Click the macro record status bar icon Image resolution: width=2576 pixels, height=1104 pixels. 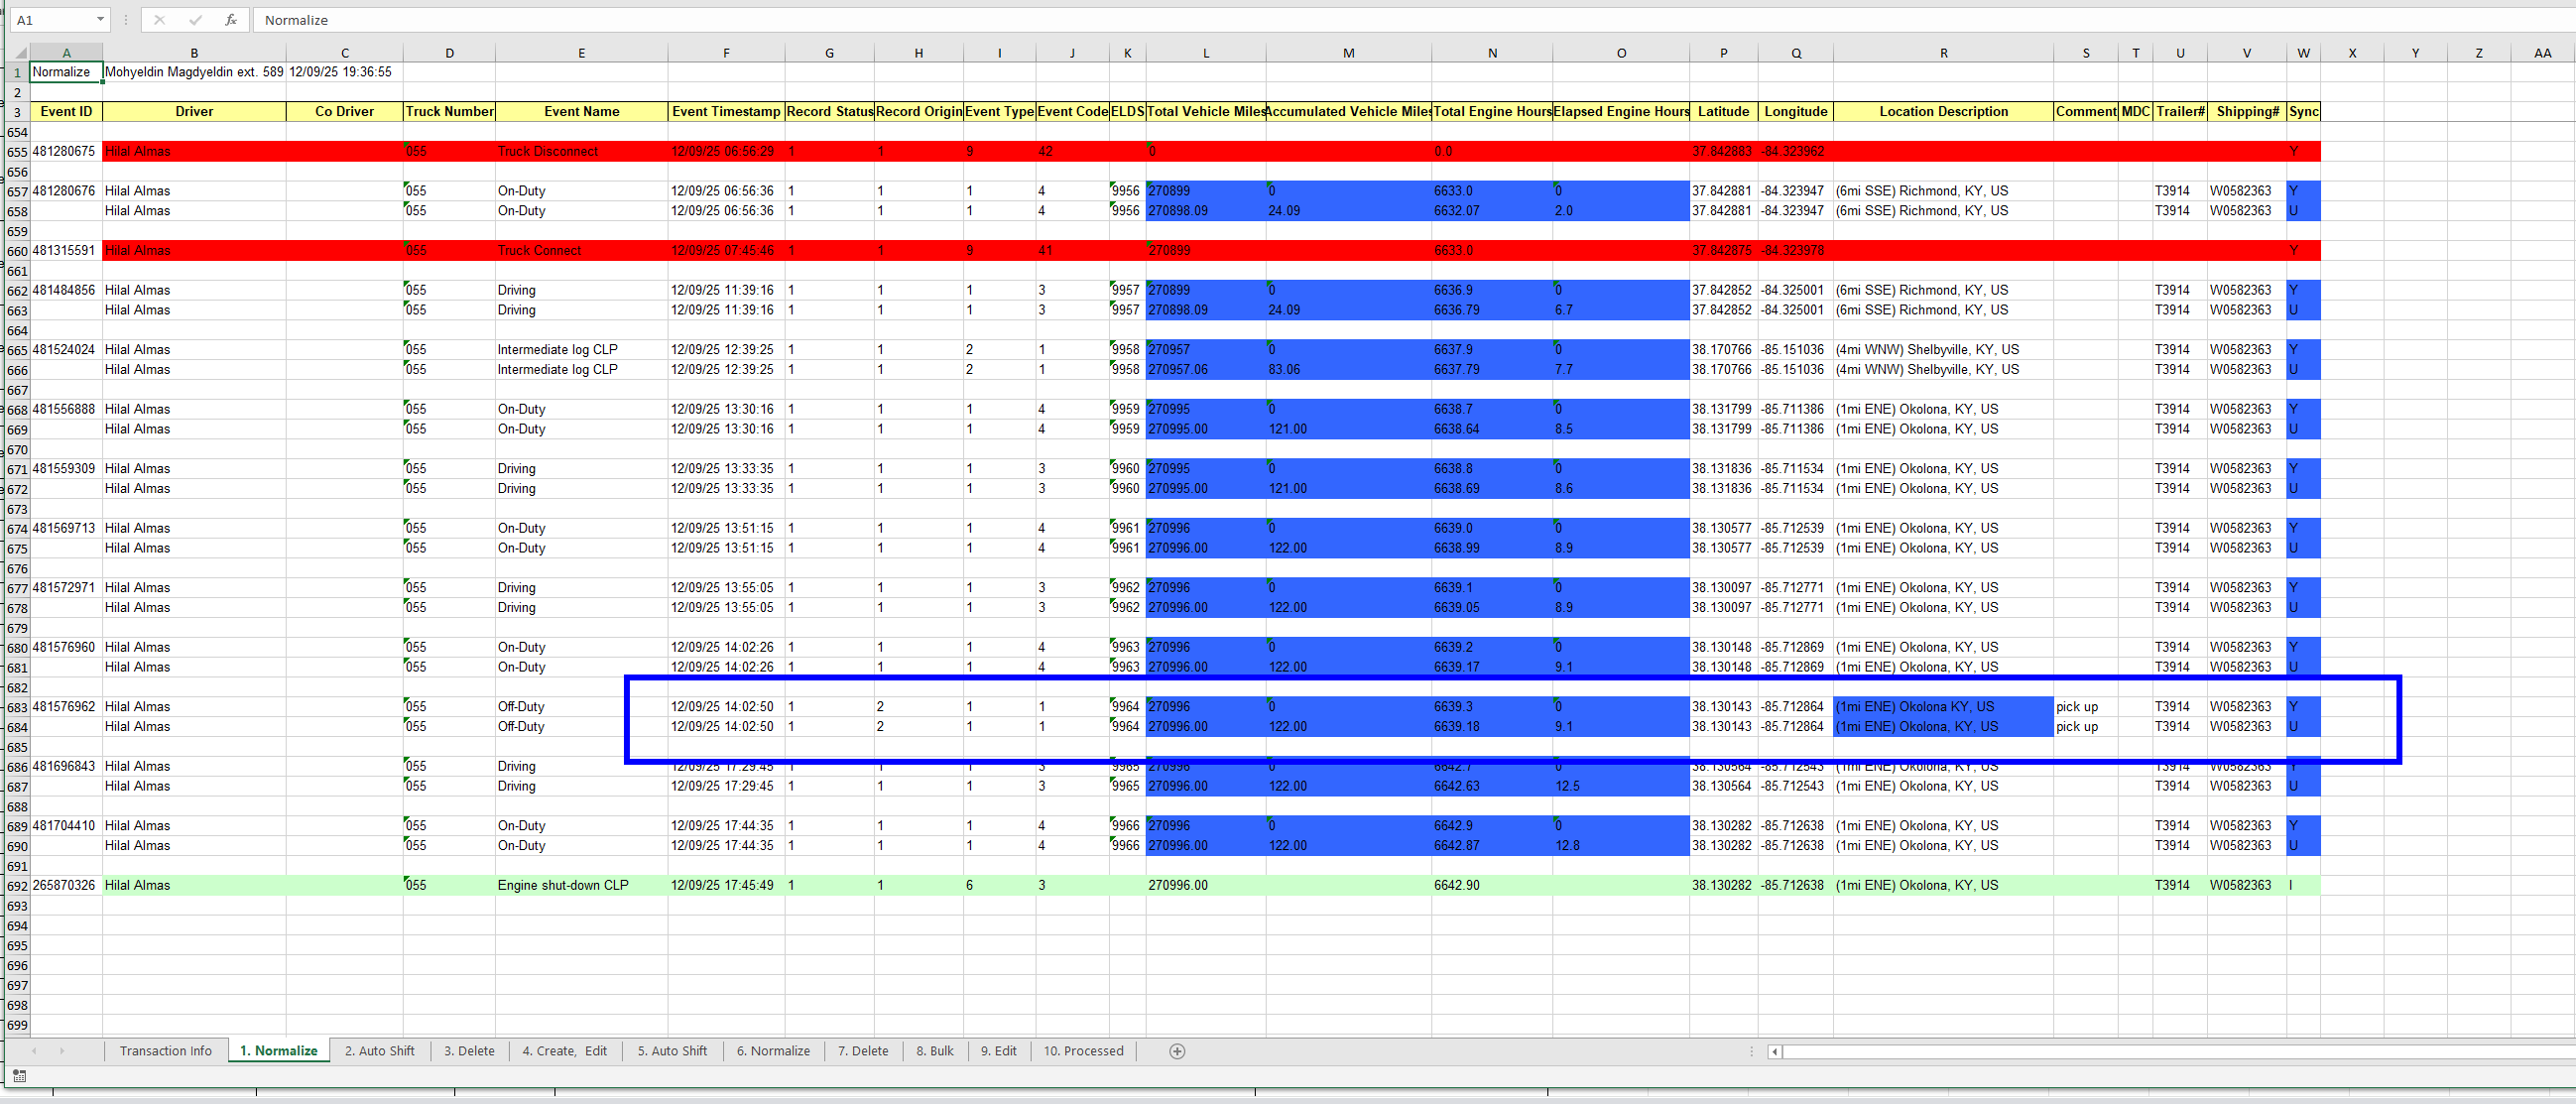19,1076
